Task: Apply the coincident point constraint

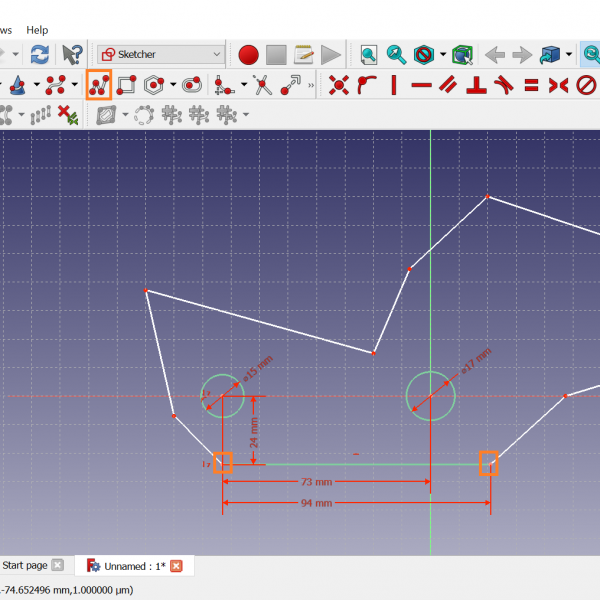Action: pos(339,85)
